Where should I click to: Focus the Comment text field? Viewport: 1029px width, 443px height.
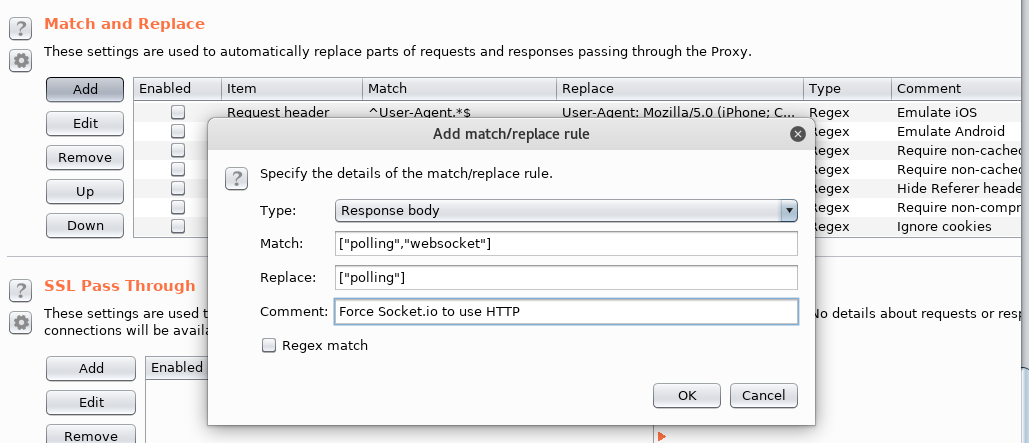coord(566,312)
